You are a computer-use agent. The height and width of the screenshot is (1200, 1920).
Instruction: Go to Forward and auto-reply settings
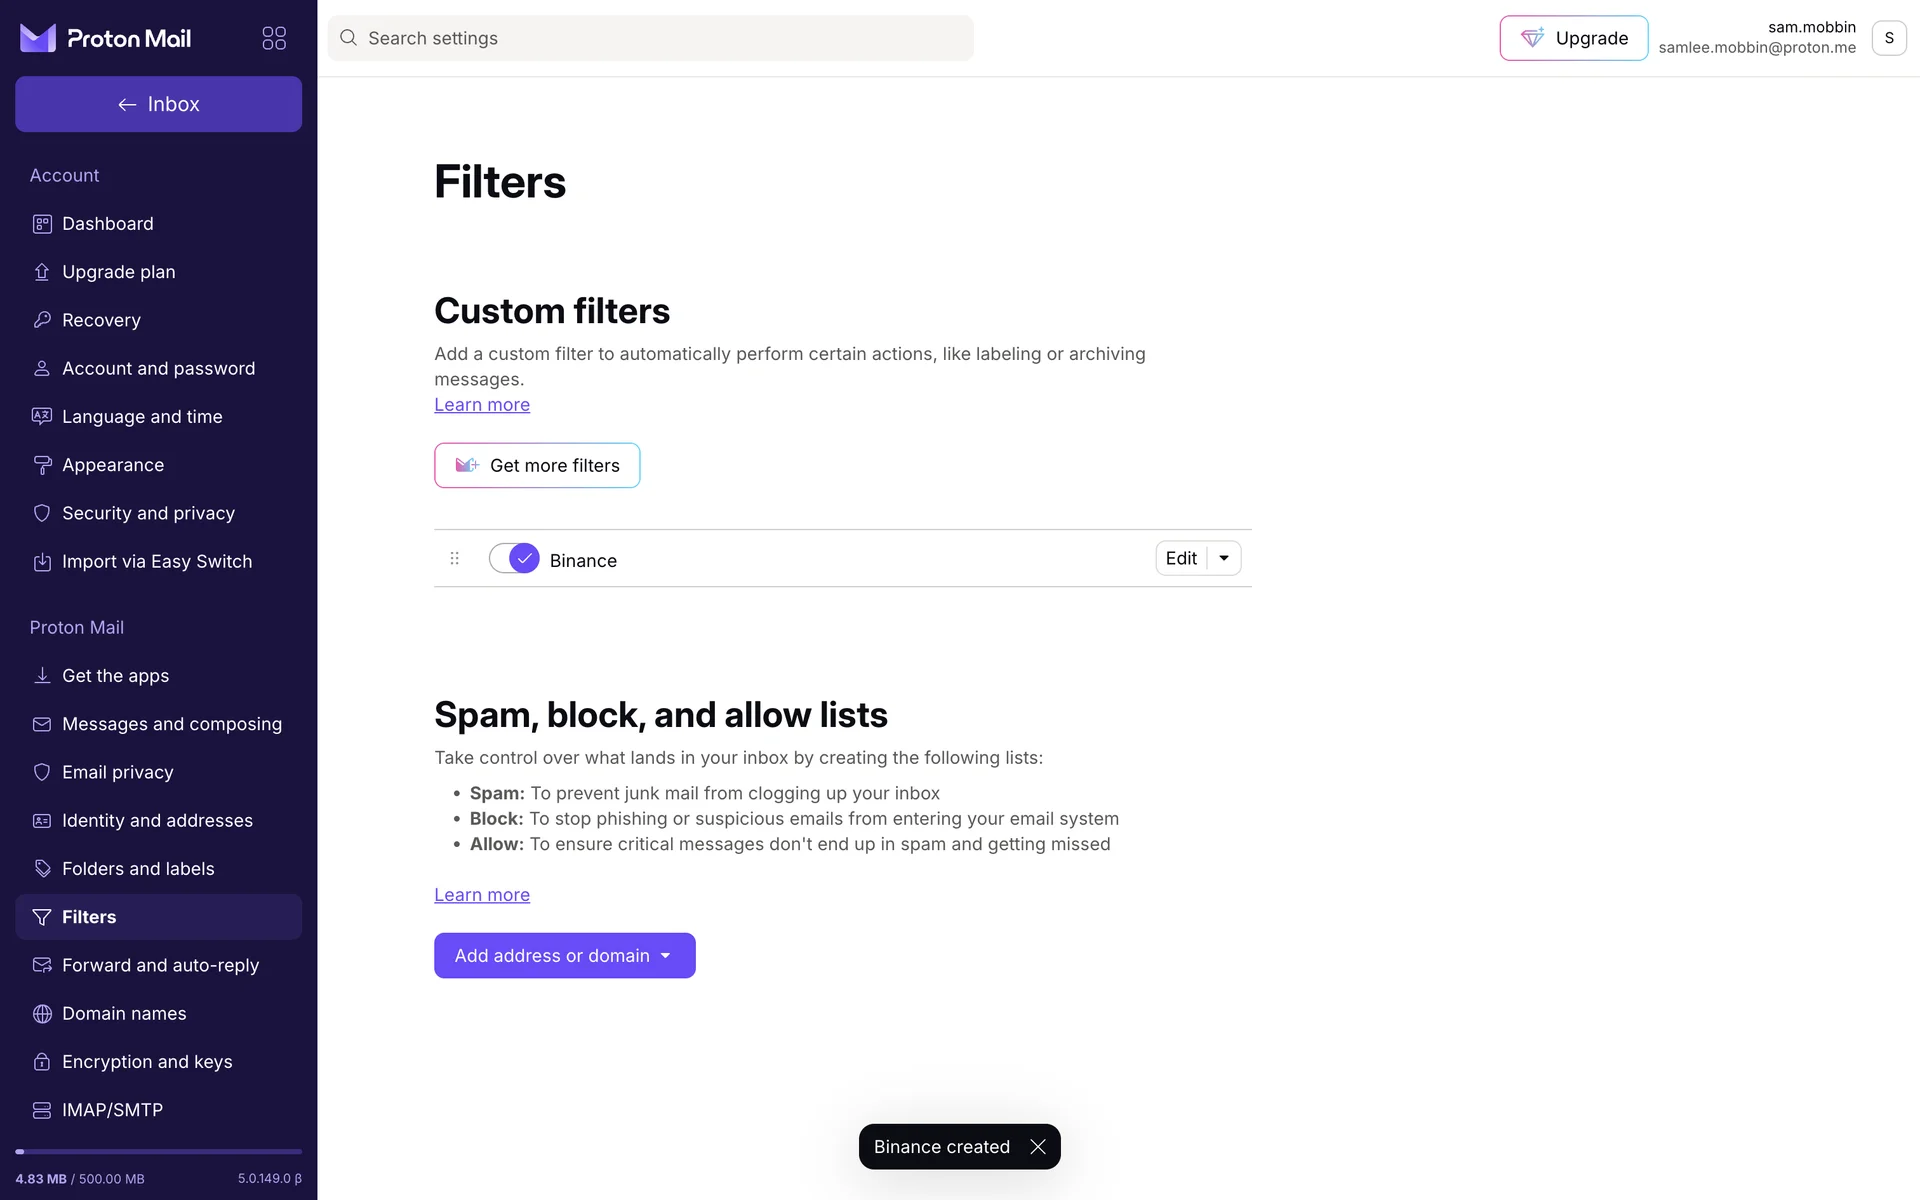click(160, 965)
